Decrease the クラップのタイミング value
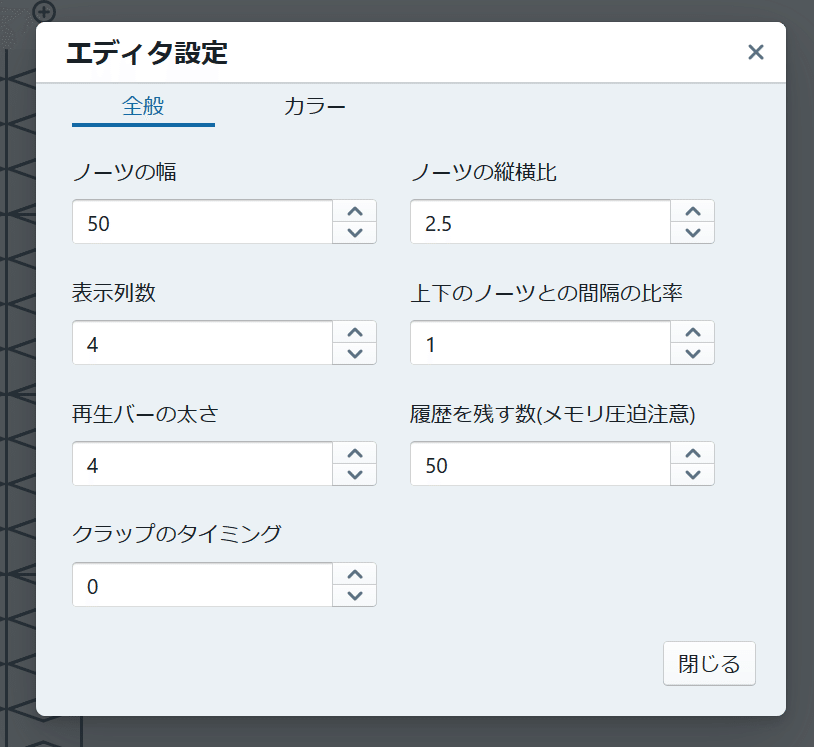The height and width of the screenshot is (747, 814). 354,595
